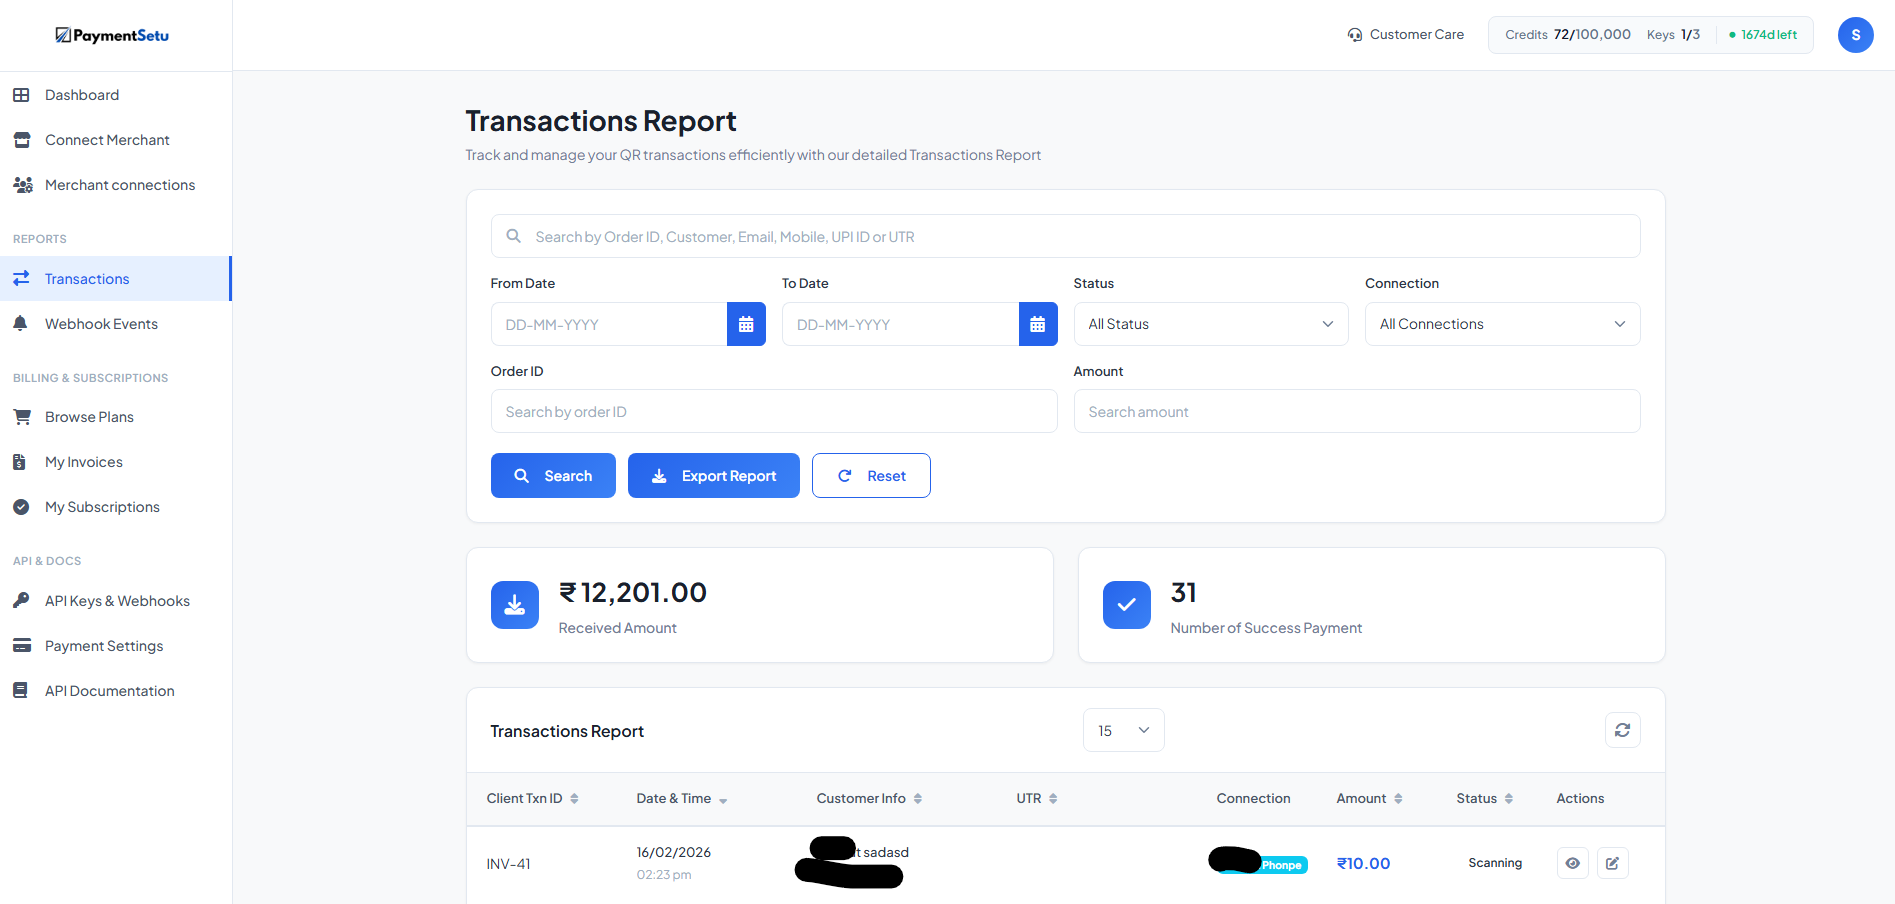The width and height of the screenshot is (1895, 904).
Task: Open the From Date calendar picker
Action: [745, 324]
